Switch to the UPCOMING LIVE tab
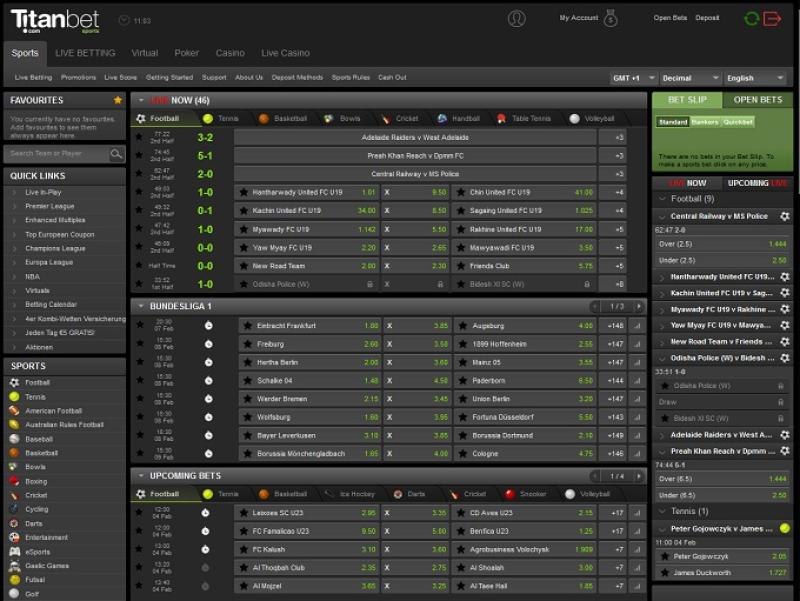 pyautogui.click(x=758, y=183)
